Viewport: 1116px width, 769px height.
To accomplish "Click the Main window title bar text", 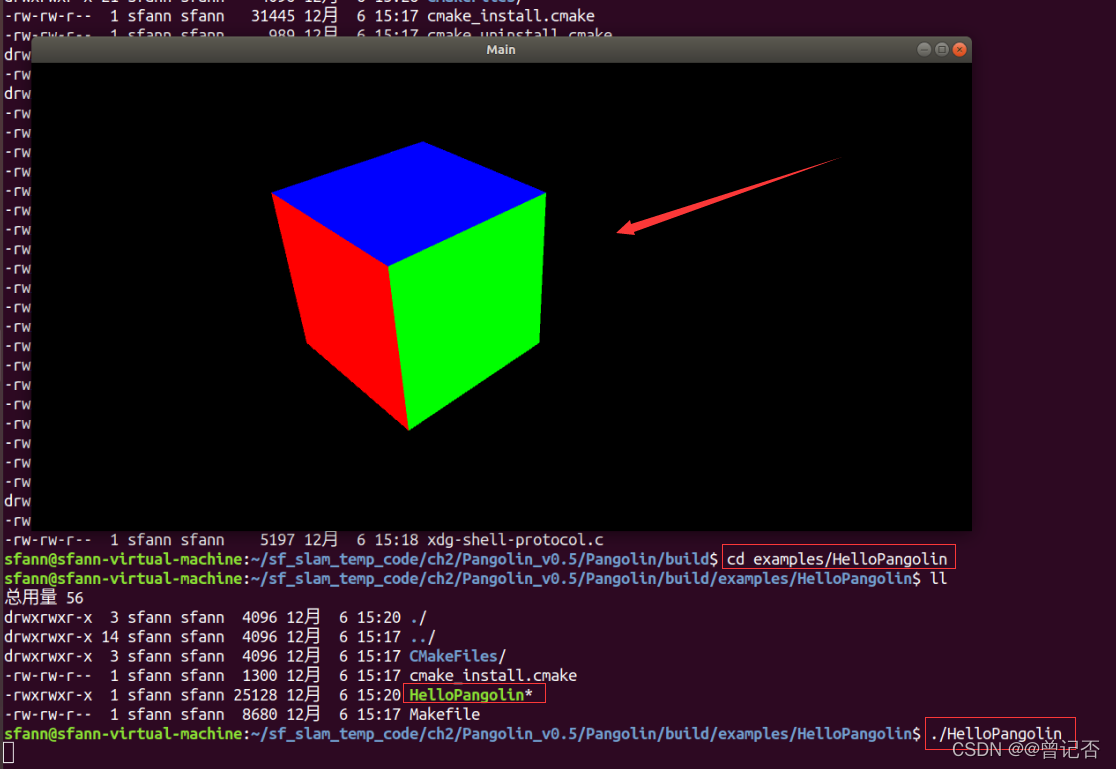I will (500, 50).
